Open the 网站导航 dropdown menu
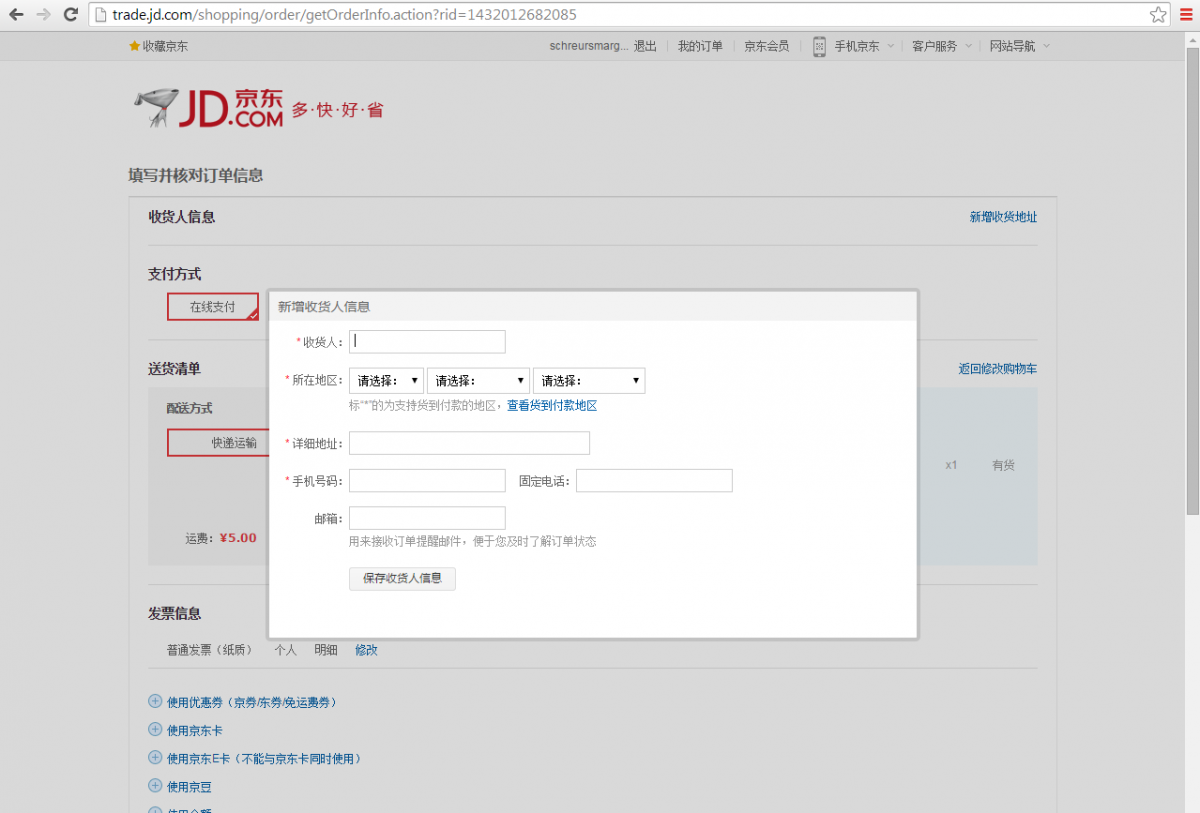Screen dimensions: 1200x813 click(x=1020, y=46)
